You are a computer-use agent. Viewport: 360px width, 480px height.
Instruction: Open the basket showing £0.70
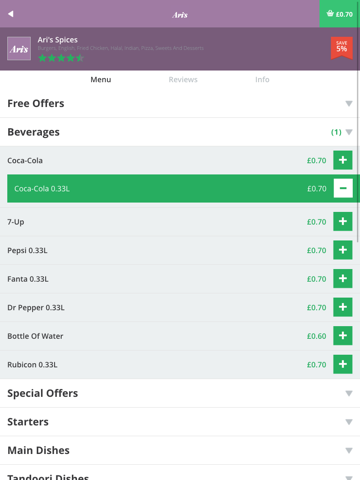pos(340,14)
